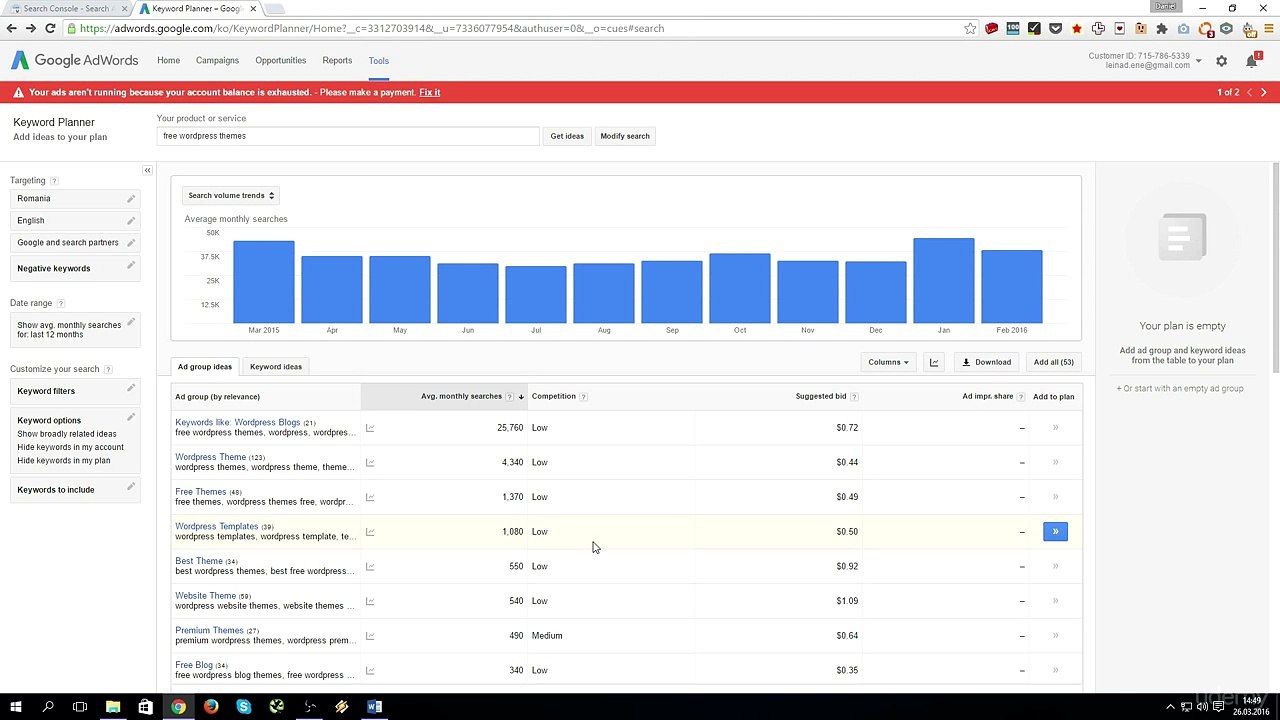Select Ad group ideas tab
The height and width of the screenshot is (720, 1280).
tap(205, 366)
